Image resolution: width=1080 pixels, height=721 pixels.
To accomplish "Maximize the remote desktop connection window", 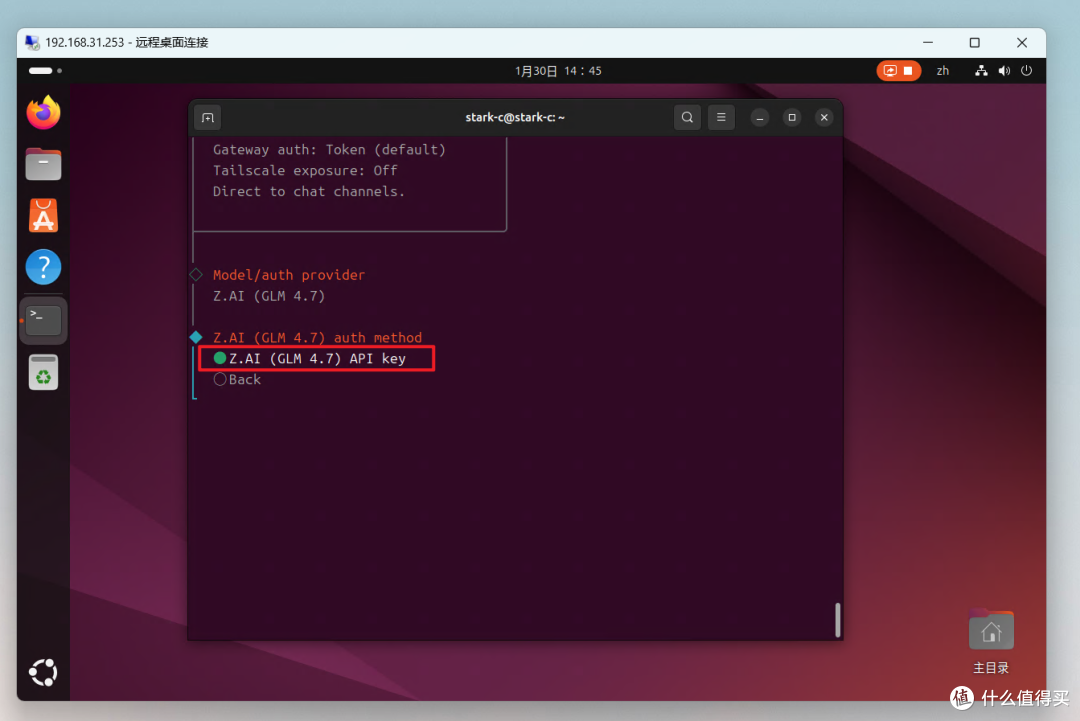I will click(x=974, y=43).
